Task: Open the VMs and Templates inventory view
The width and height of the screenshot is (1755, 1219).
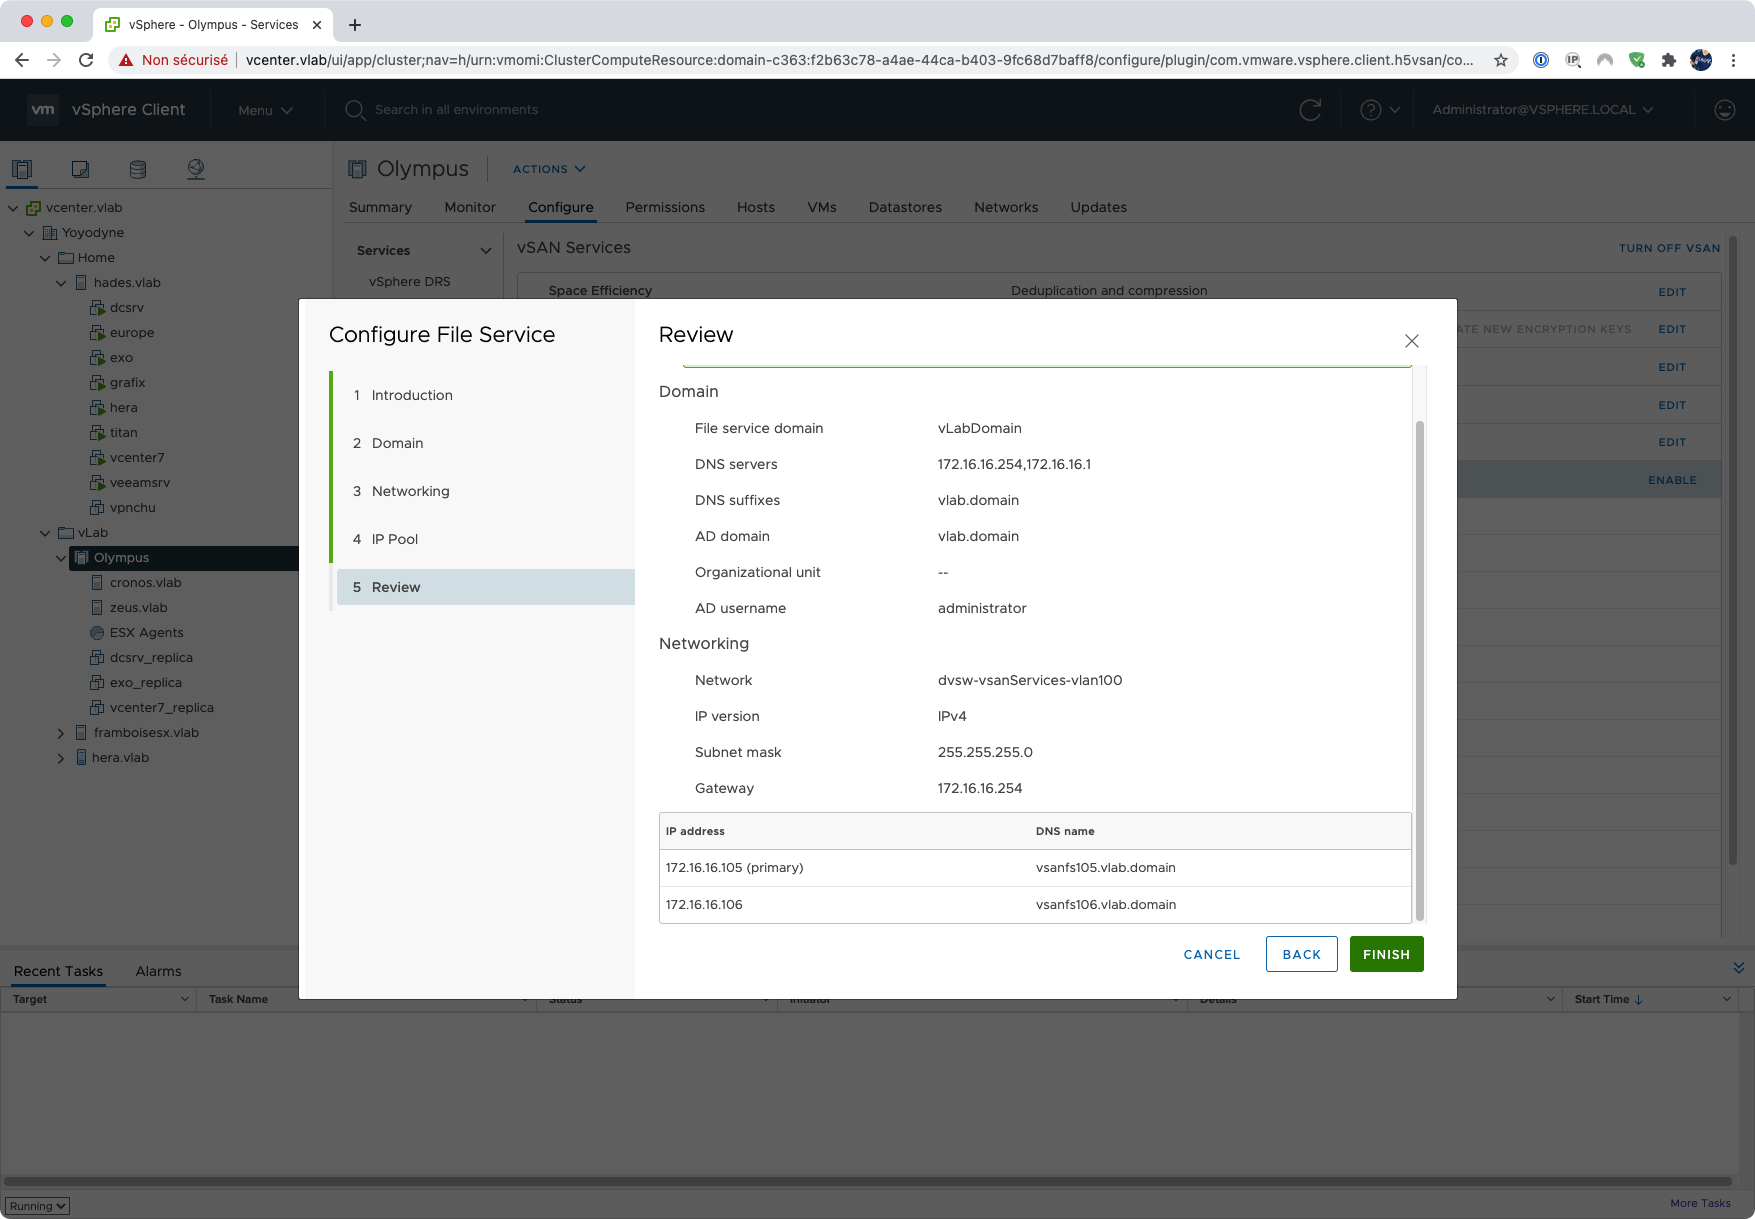Action: [80, 169]
